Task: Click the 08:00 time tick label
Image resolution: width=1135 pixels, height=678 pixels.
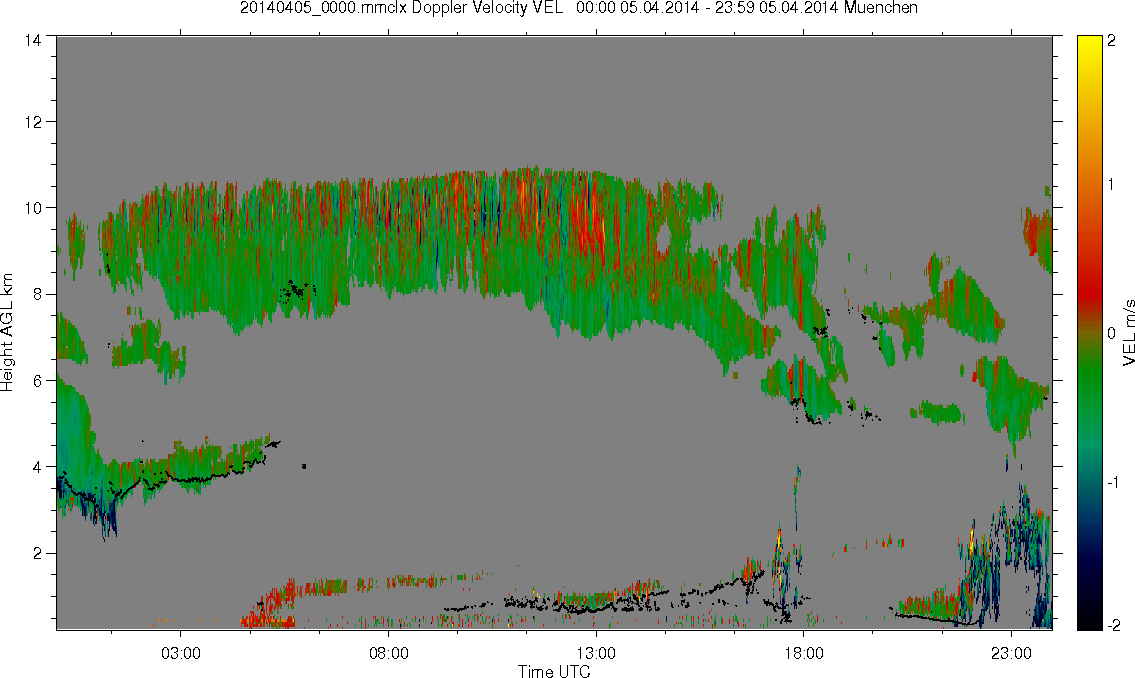Action: coord(389,653)
